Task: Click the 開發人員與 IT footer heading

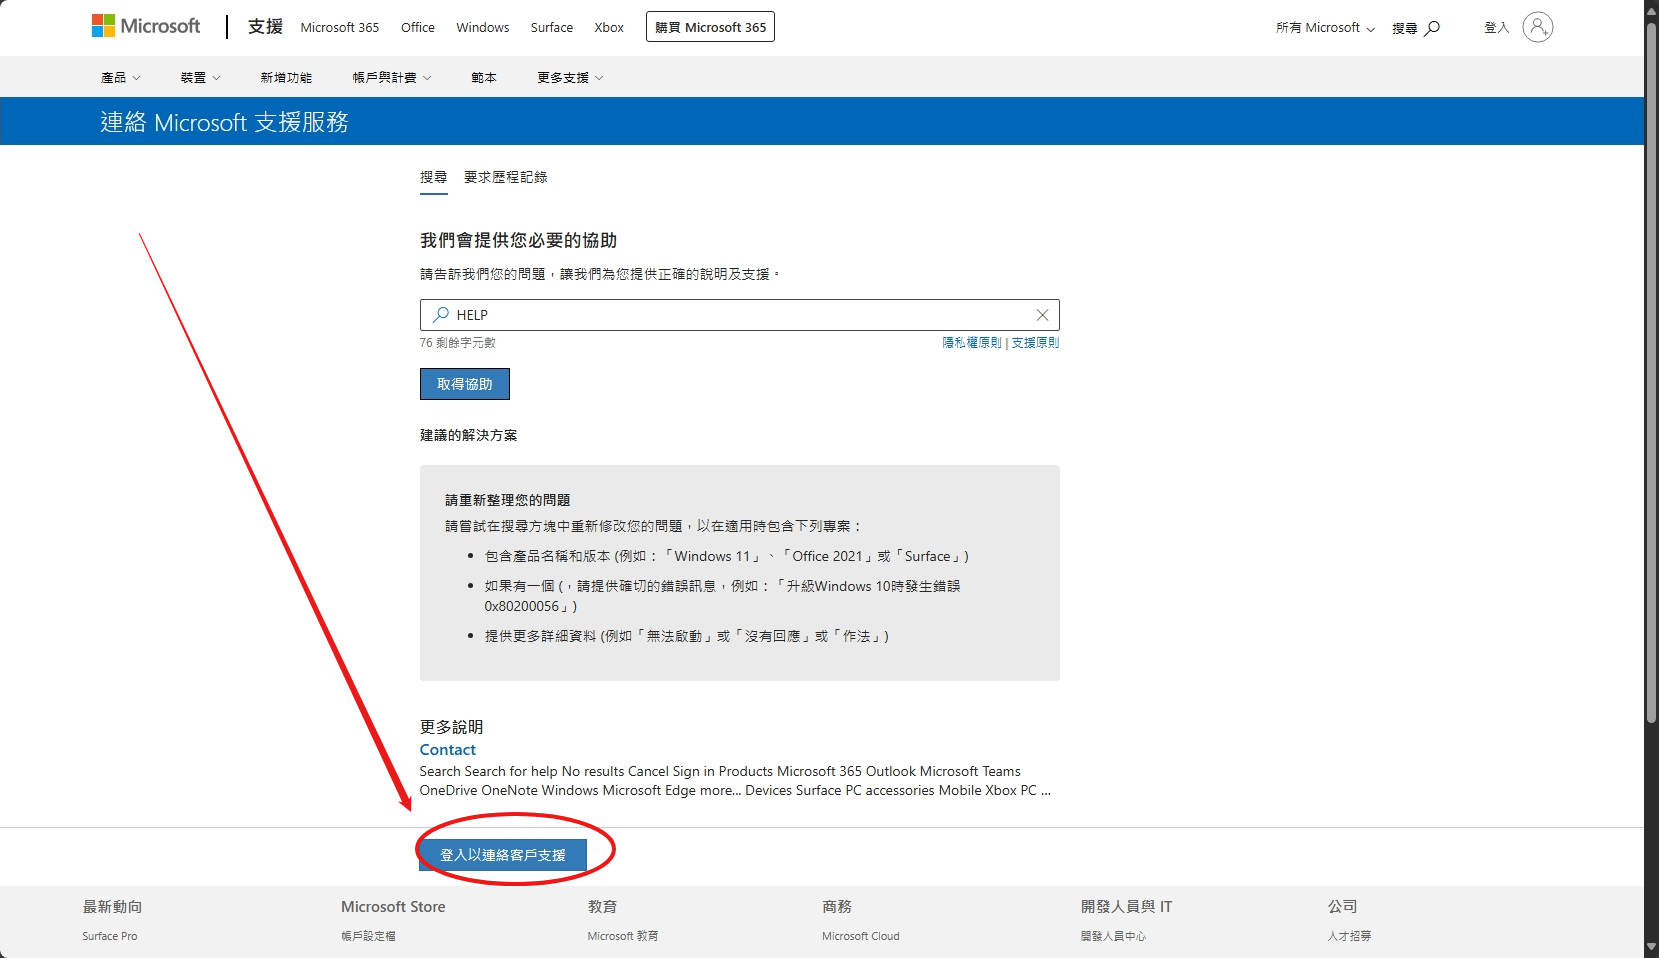Action: tap(1126, 907)
